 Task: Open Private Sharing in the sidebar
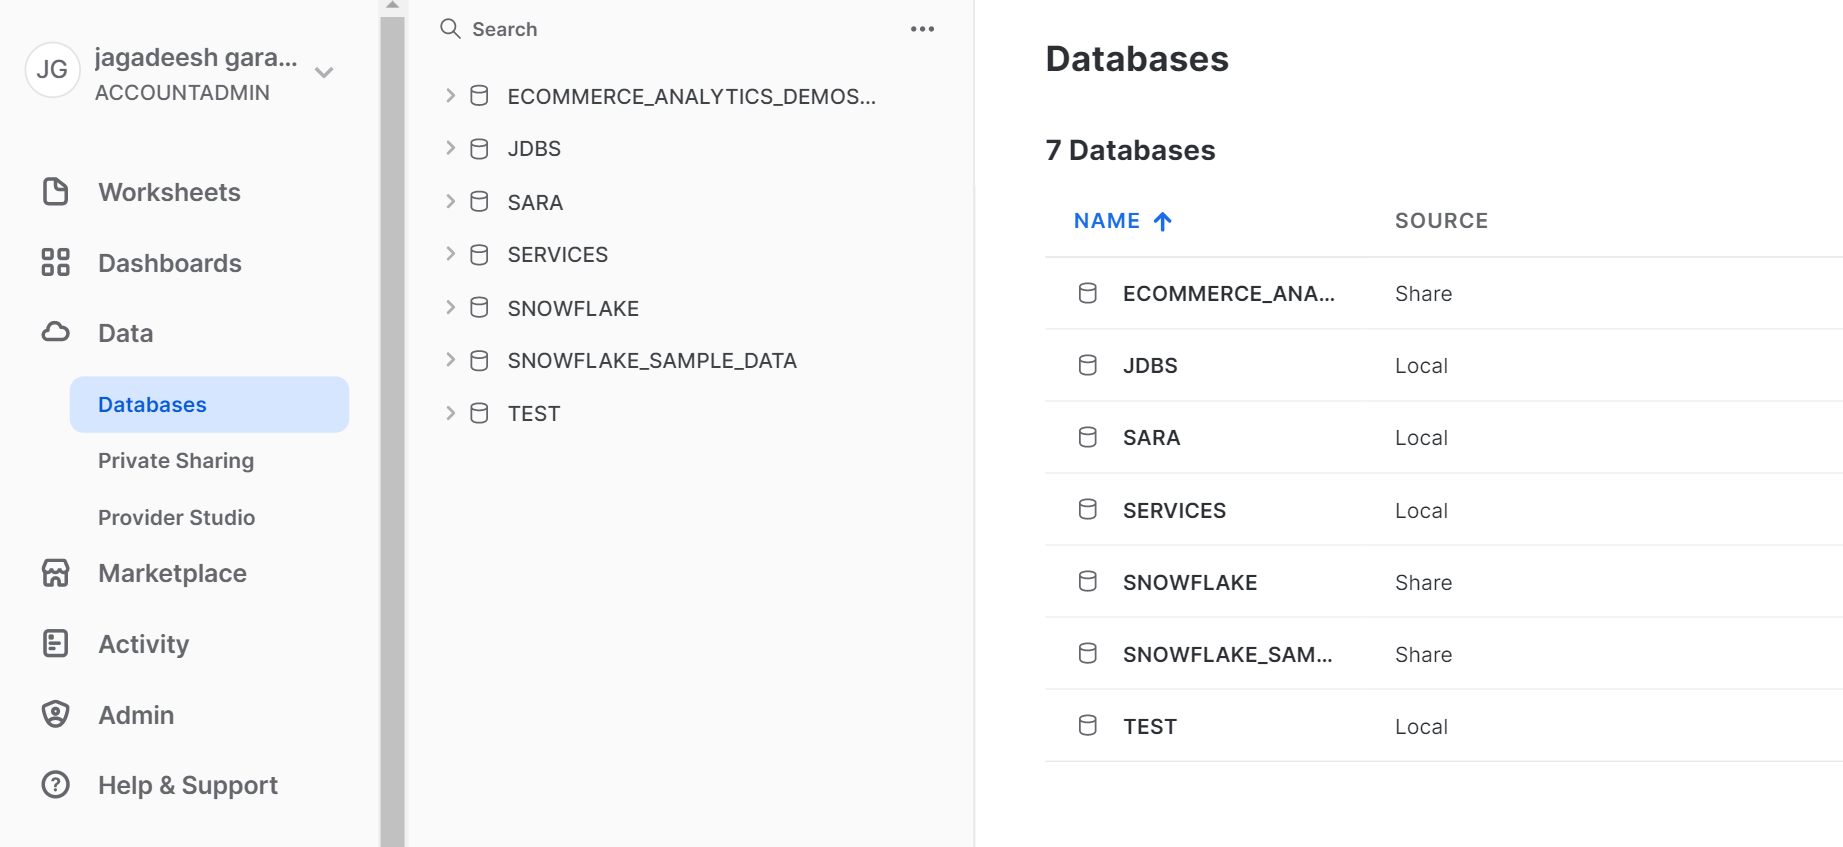pyautogui.click(x=176, y=461)
